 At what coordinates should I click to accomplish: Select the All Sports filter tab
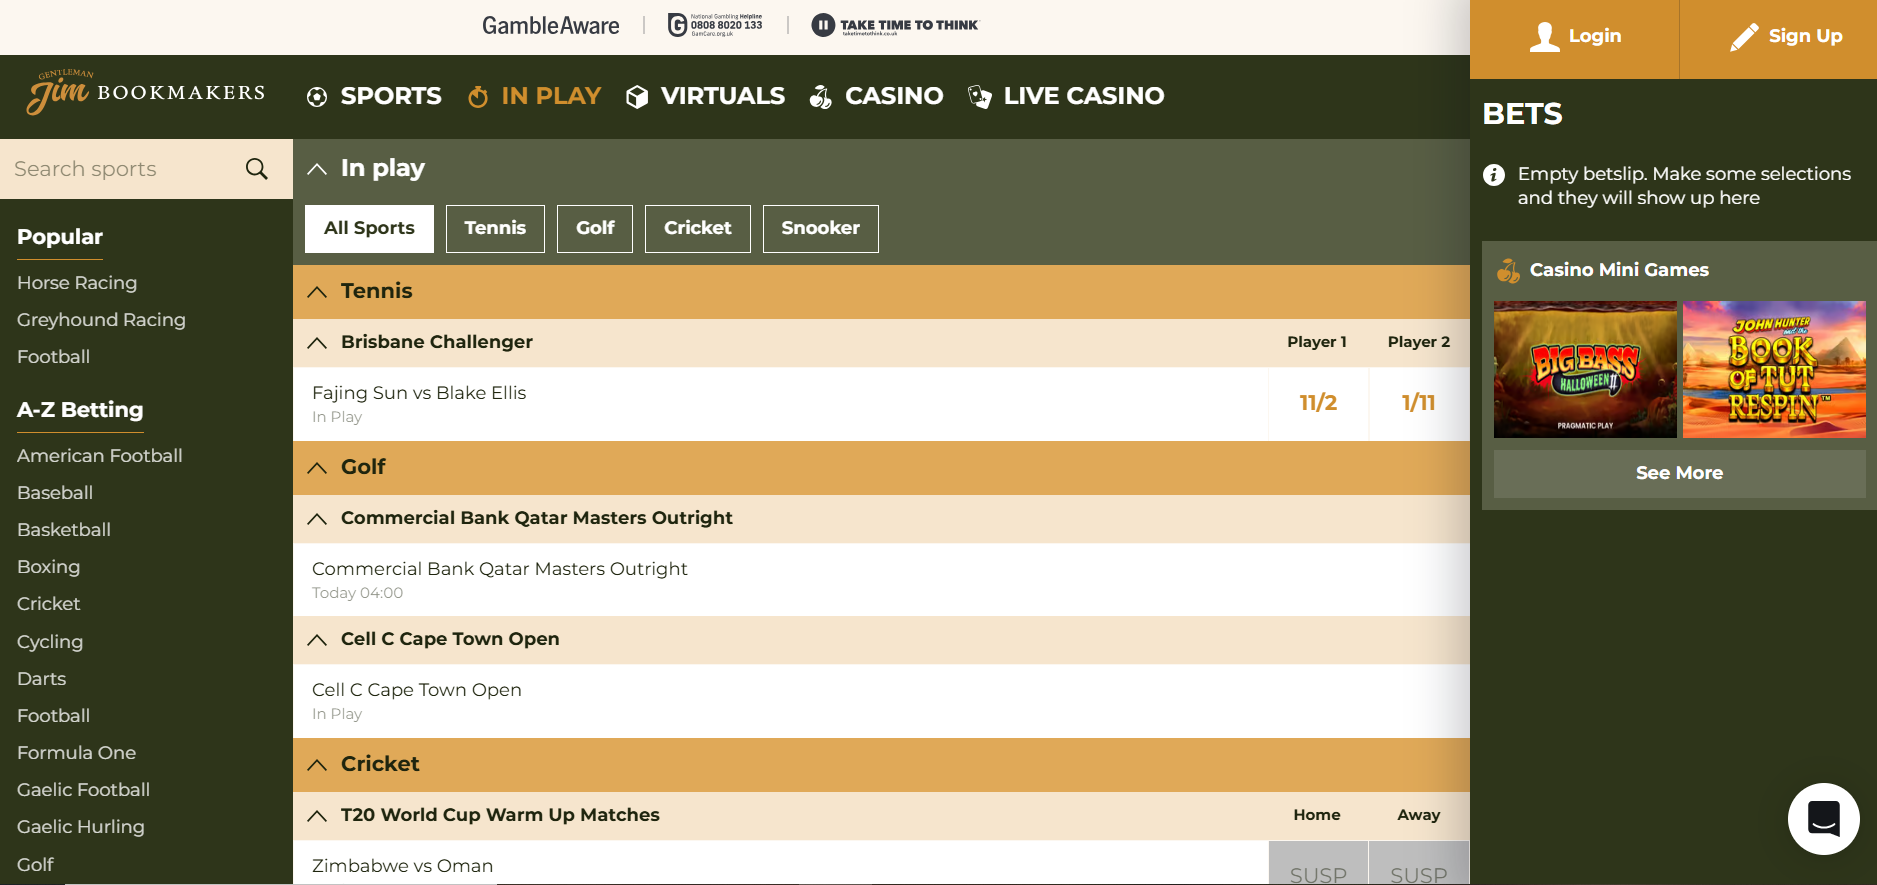(x=369, y=229)
